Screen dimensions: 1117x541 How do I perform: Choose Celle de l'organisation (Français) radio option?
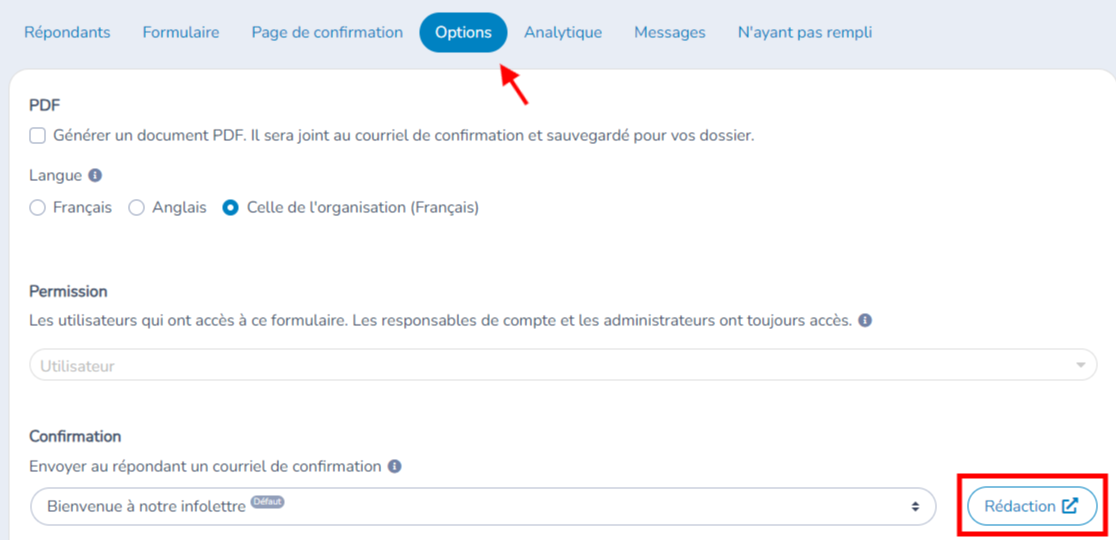[x=230, y=208]
